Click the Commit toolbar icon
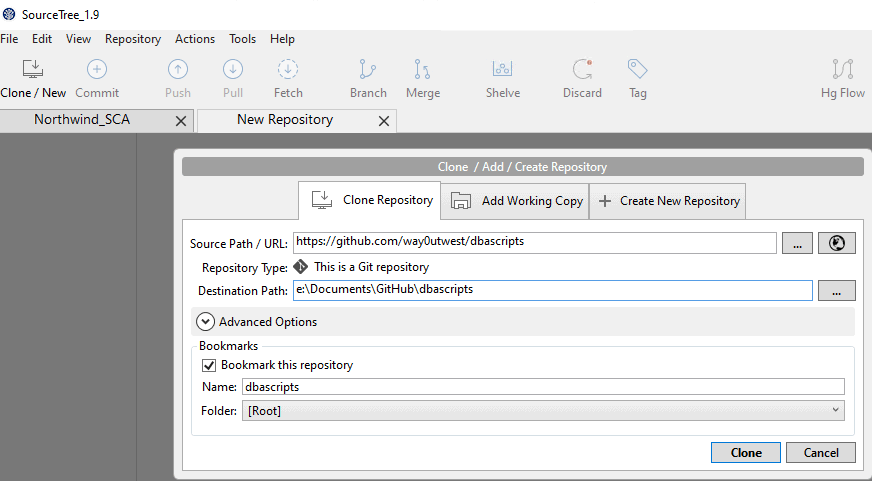Screen dimensions: 872x481 (x=97, y=70)
